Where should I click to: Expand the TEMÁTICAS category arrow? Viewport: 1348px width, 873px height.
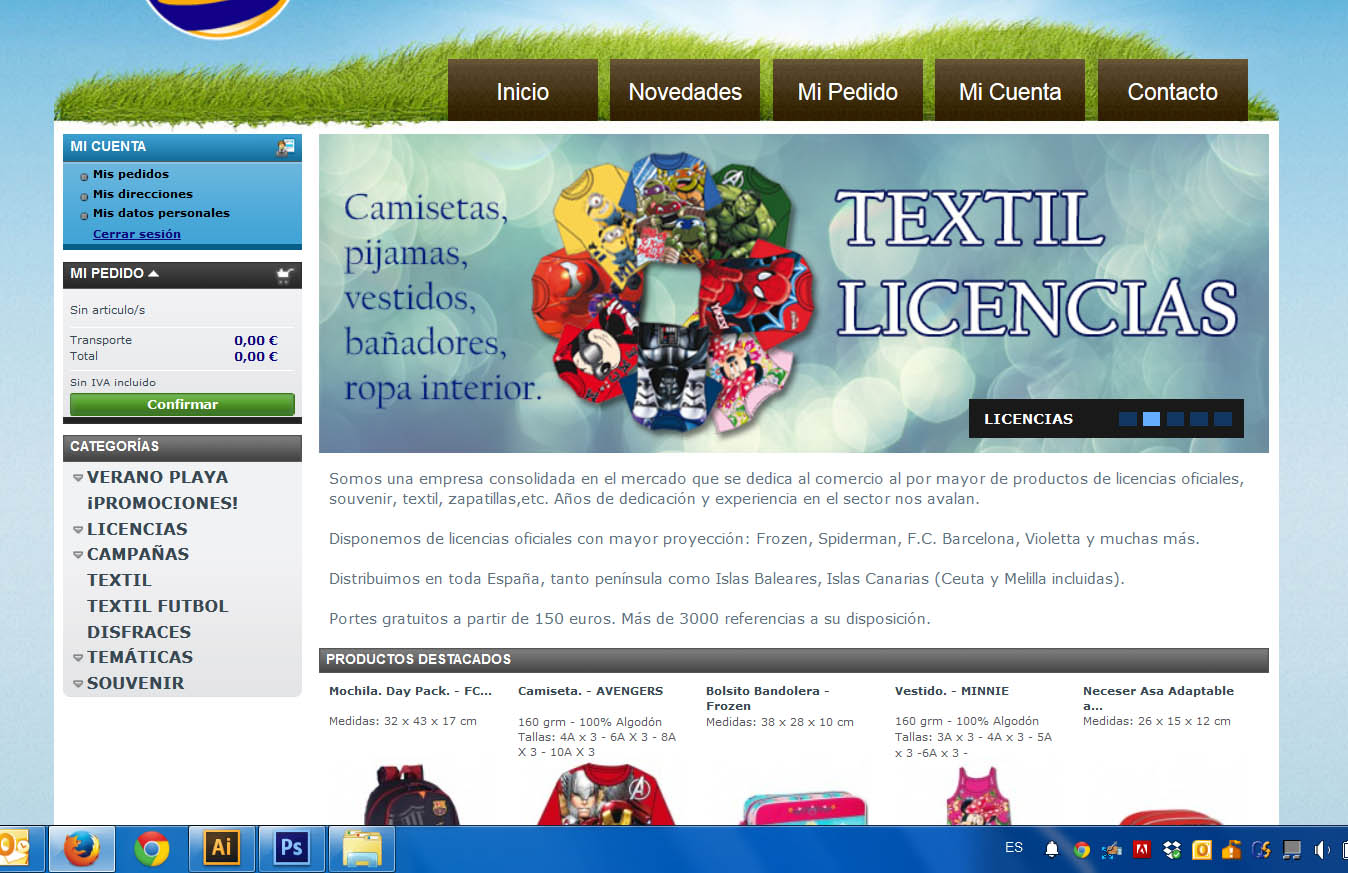pos(78,658)
